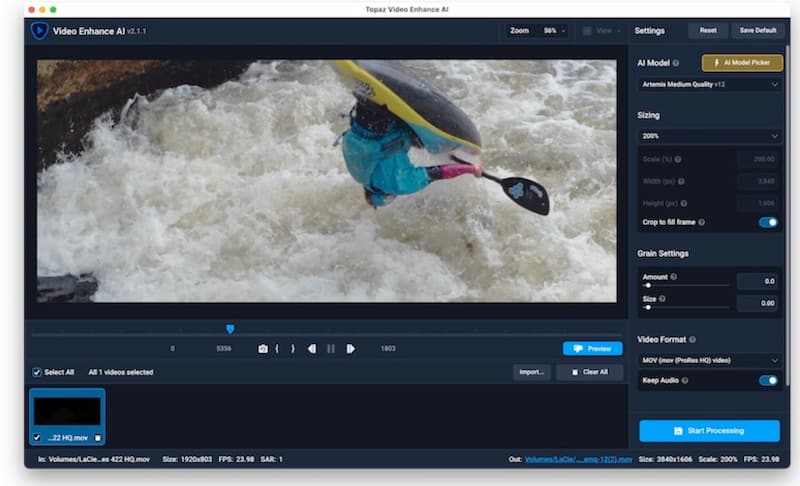Image resolution: width=800 pixels, height=486 pixels.
Task: Set trim start with the left brace icon
Action: pos(277,349)
